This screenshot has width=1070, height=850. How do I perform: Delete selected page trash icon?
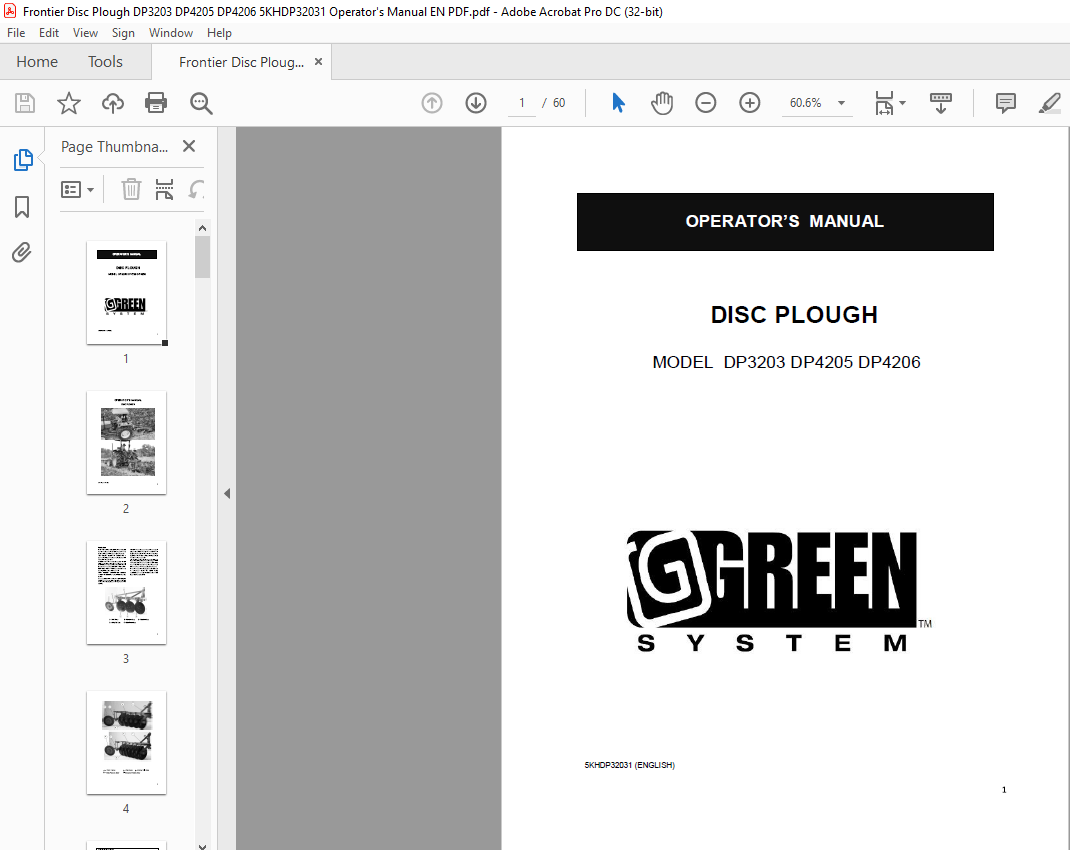131,189
